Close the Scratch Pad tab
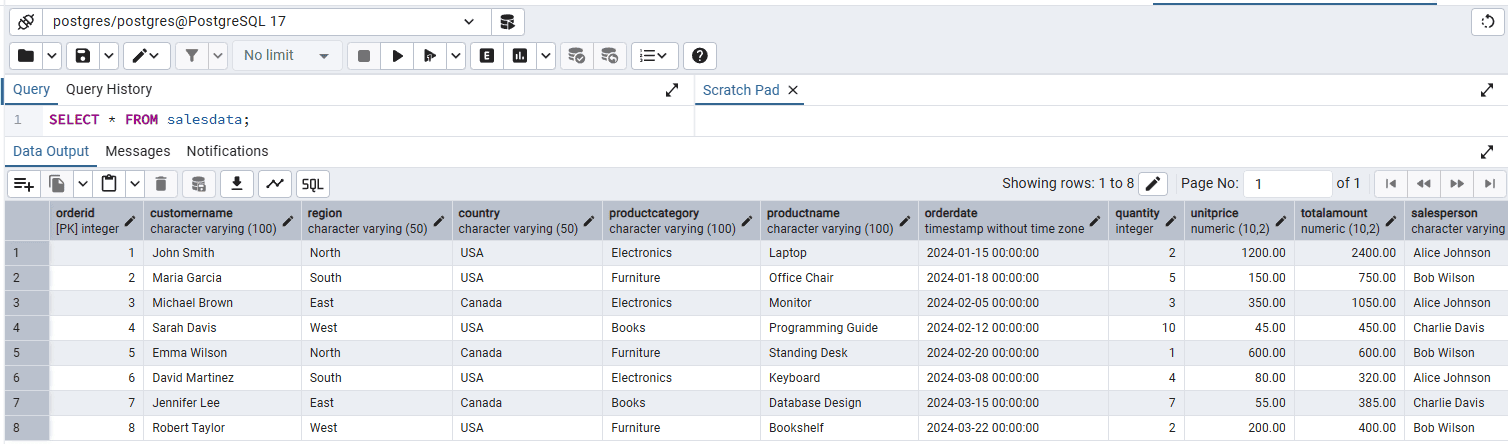The height and width of the screenshot is (444, 1508). coord(793,90)
